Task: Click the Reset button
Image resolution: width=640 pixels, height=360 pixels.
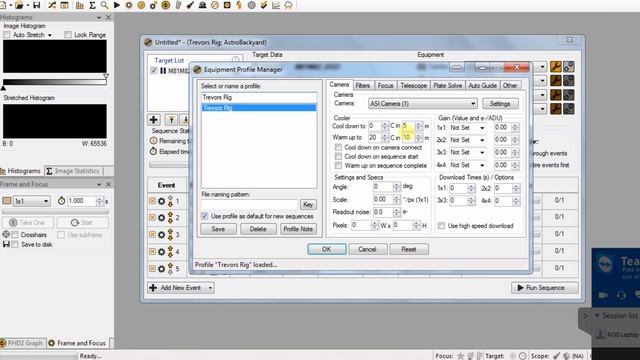Action: [409, 249]
